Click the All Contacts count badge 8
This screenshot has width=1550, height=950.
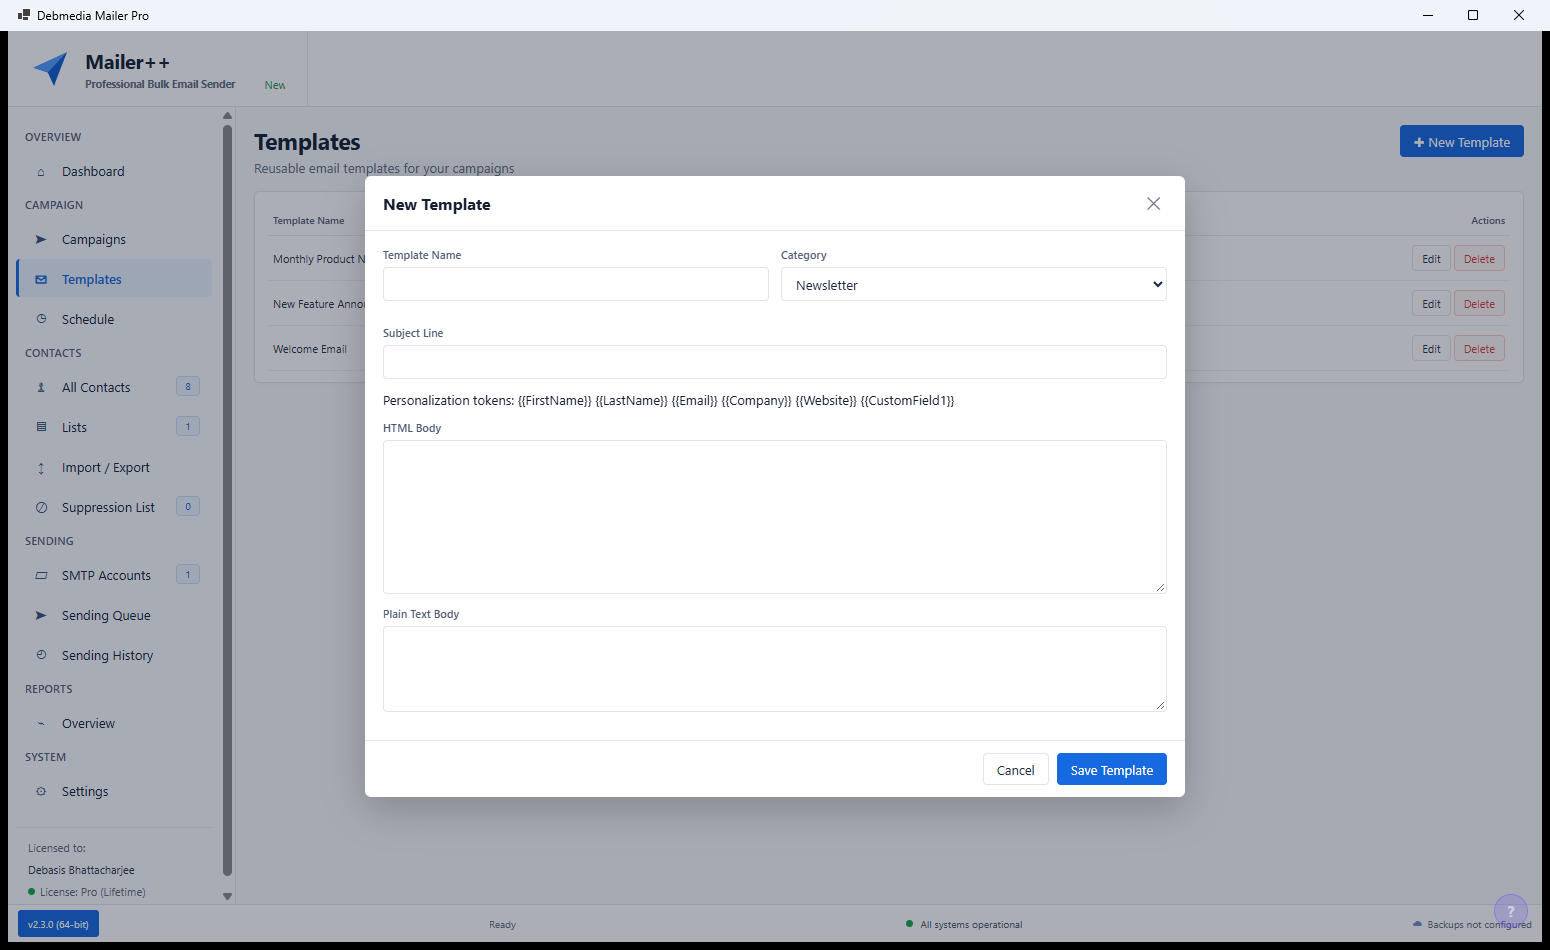tap(188, 387)
